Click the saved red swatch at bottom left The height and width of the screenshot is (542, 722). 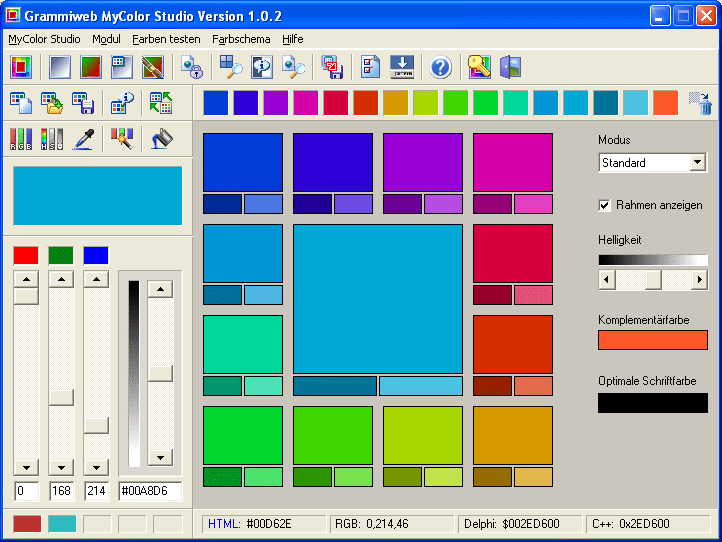[x=27, y=524]
